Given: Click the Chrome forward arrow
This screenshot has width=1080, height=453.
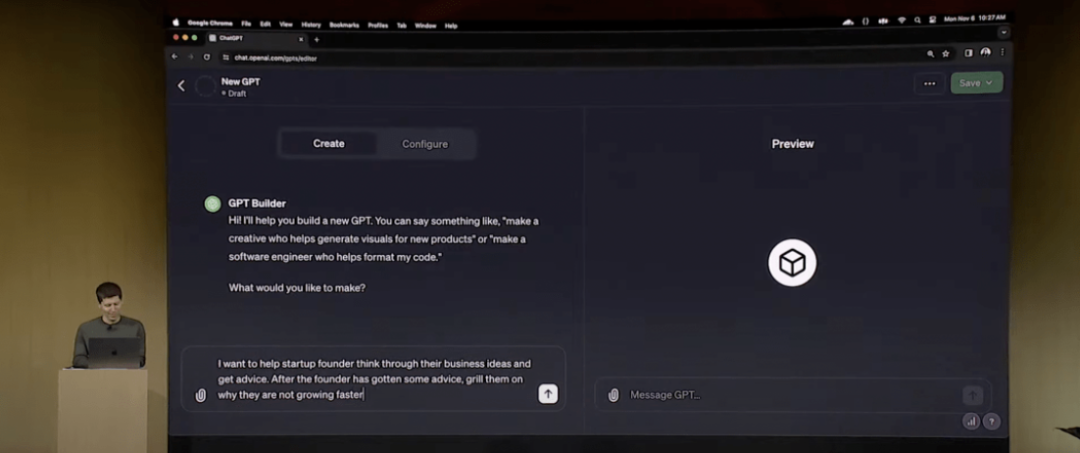Looking at the screenshot, I should pos(191,57).
